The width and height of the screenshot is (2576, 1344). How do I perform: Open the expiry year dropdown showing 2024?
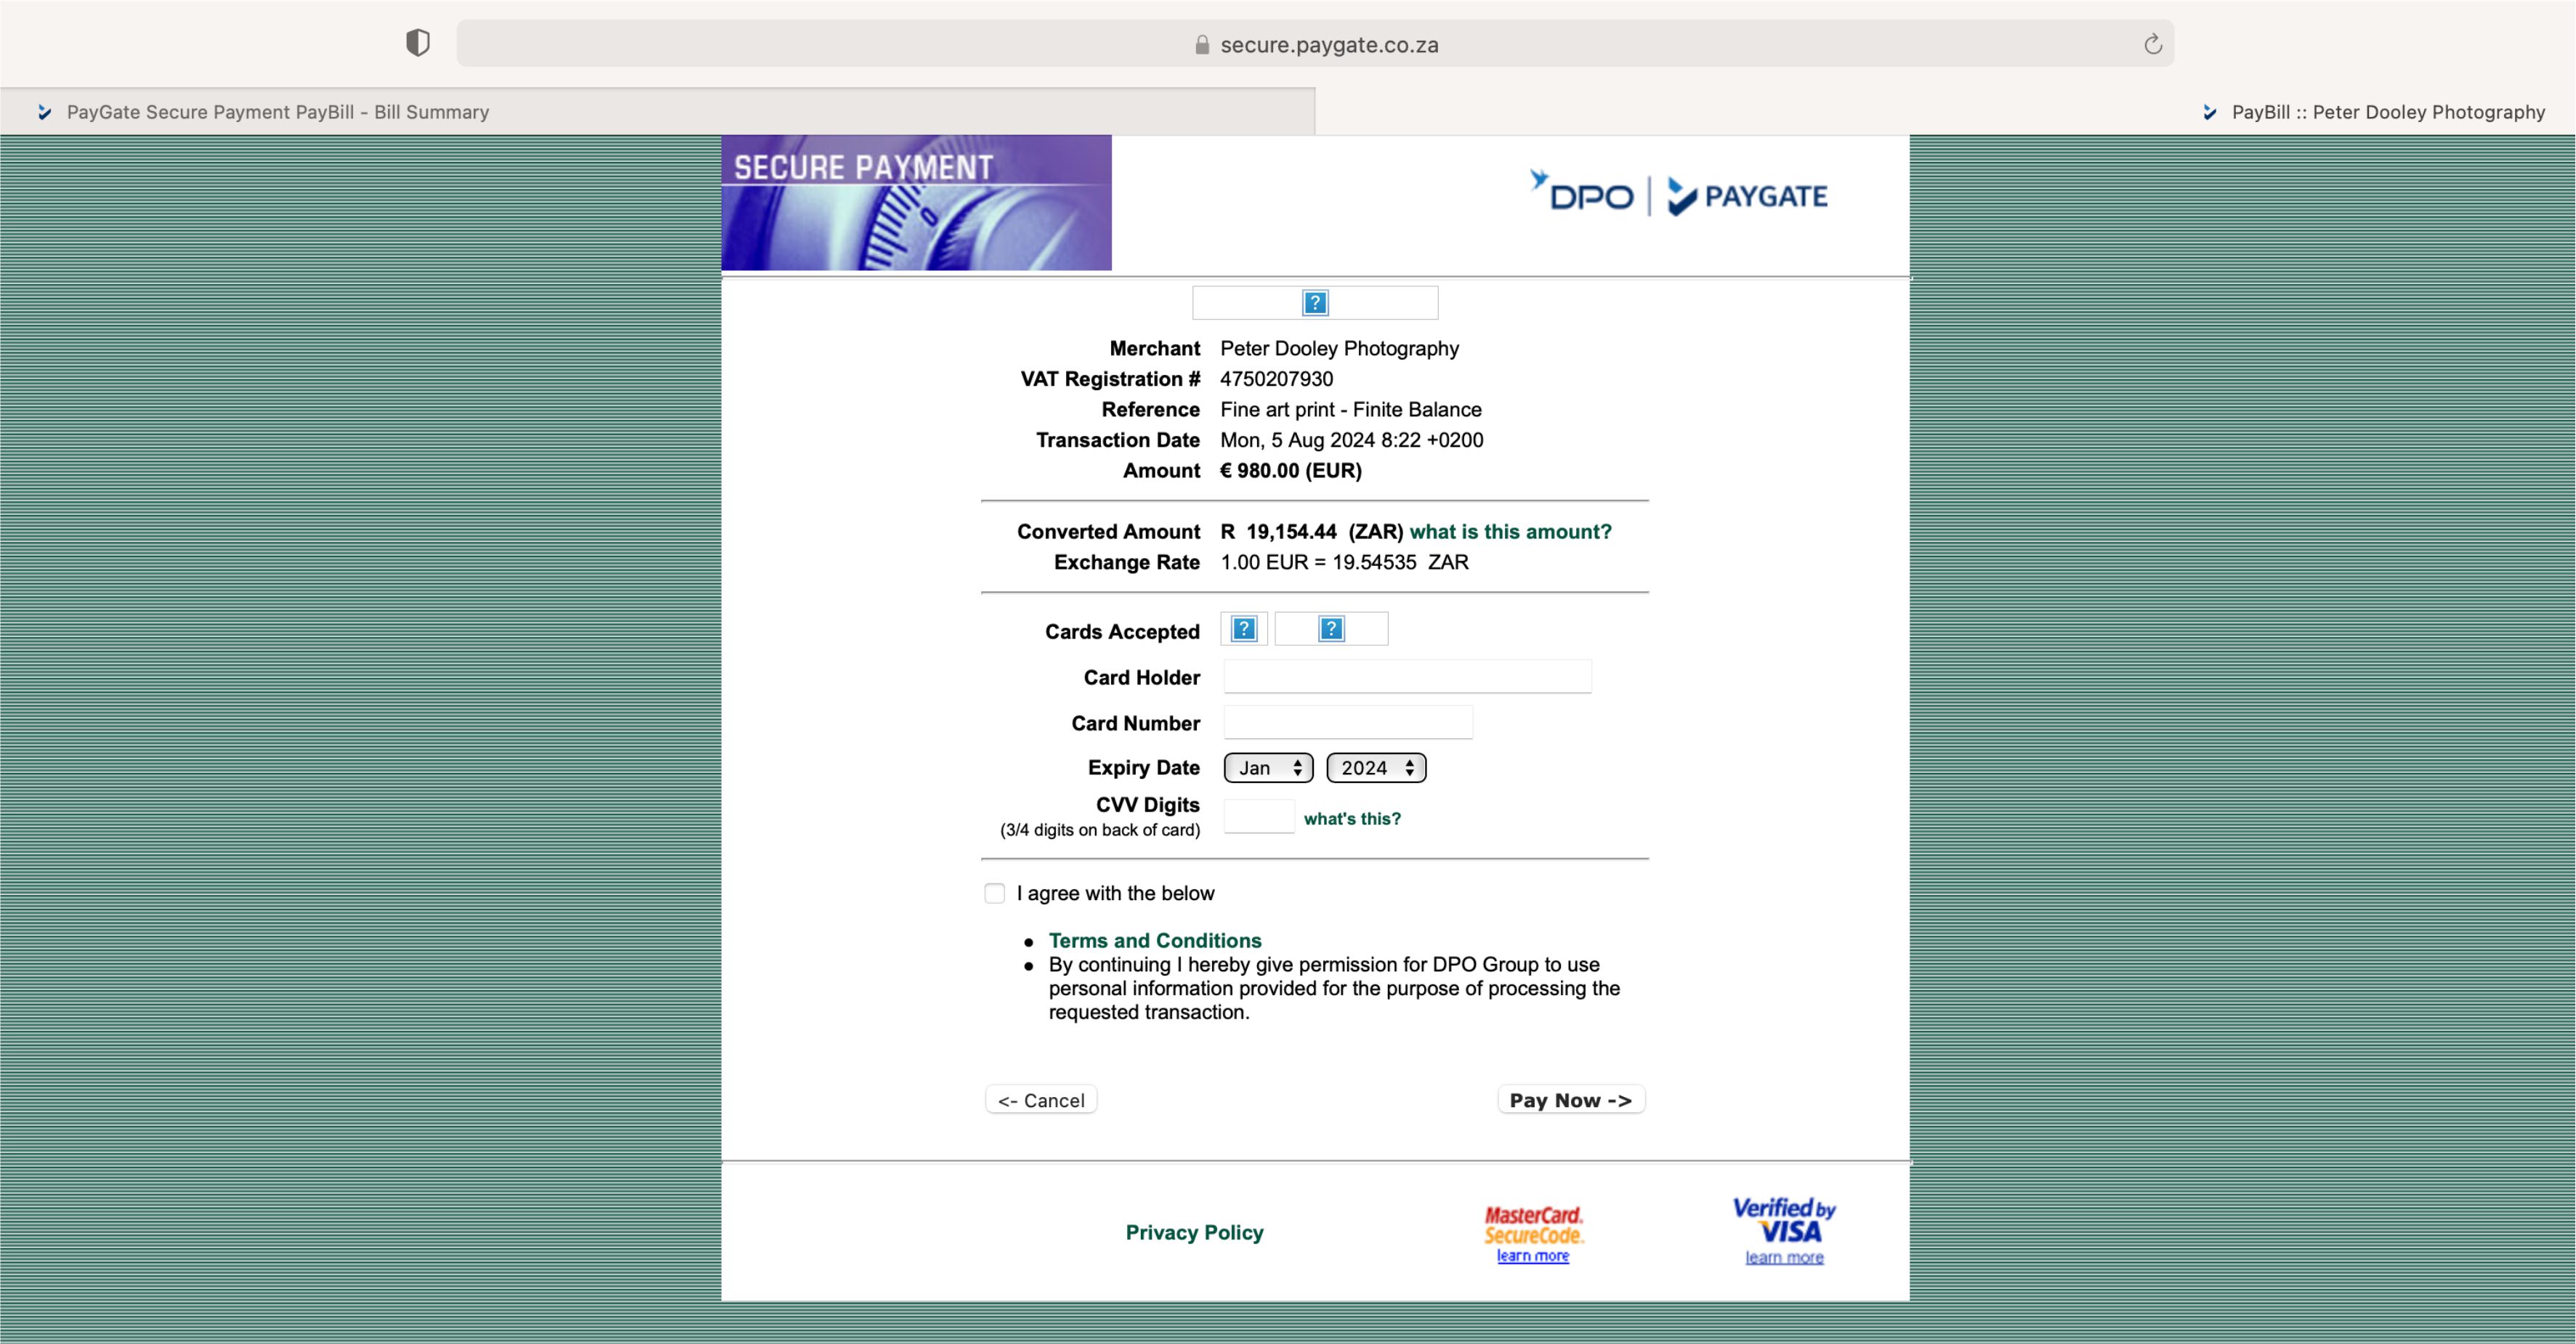[1376, 768]
